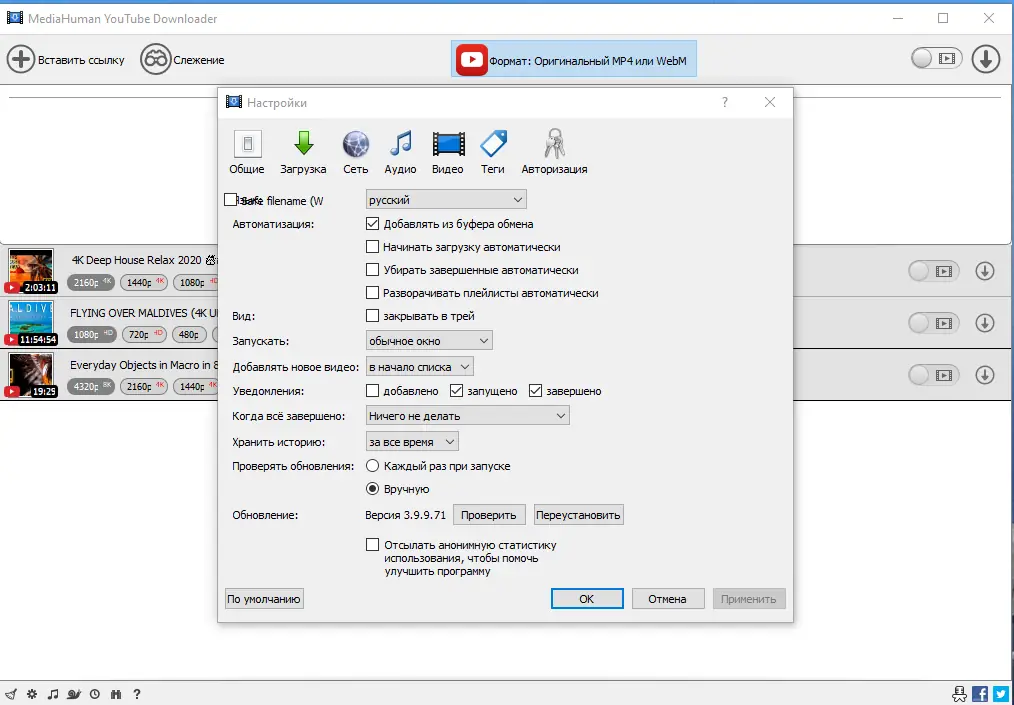The image size is (1014, 705).
Task: Open в начало списка dropdown
Action: tap(420, 367)
